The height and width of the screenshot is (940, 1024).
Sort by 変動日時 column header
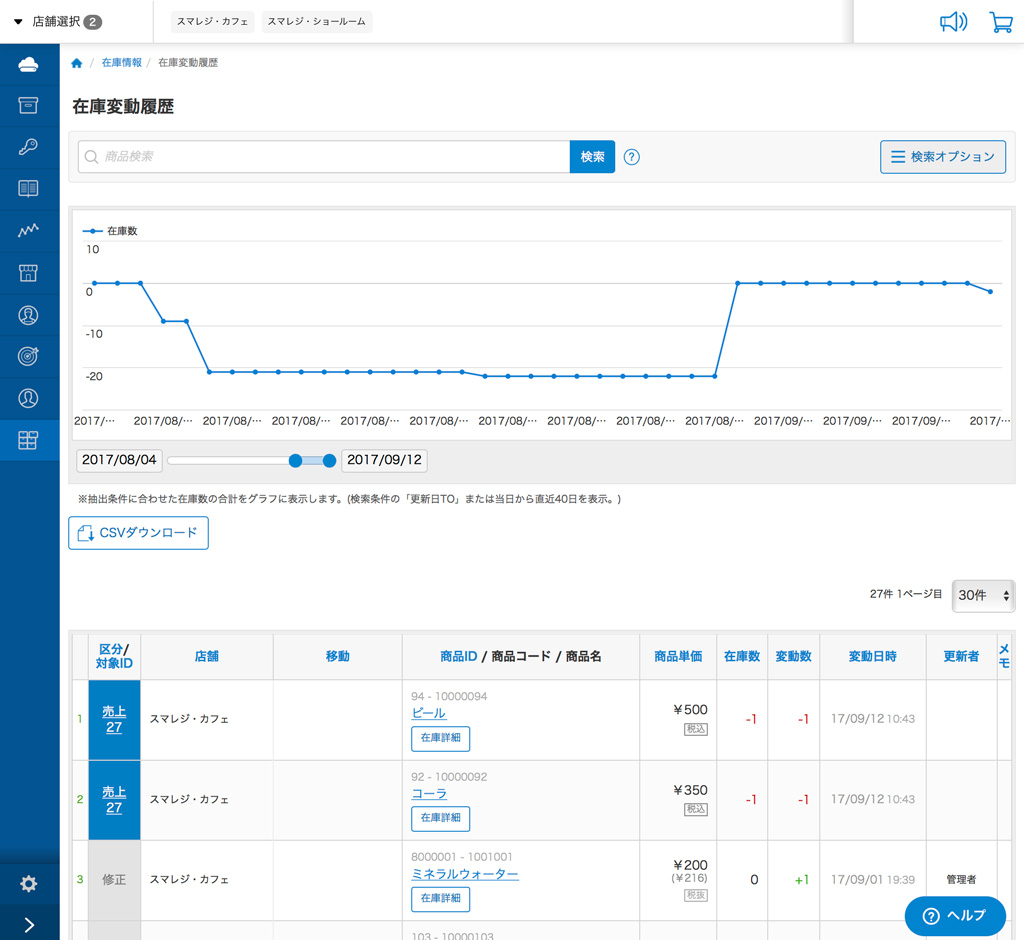(872, 656)
